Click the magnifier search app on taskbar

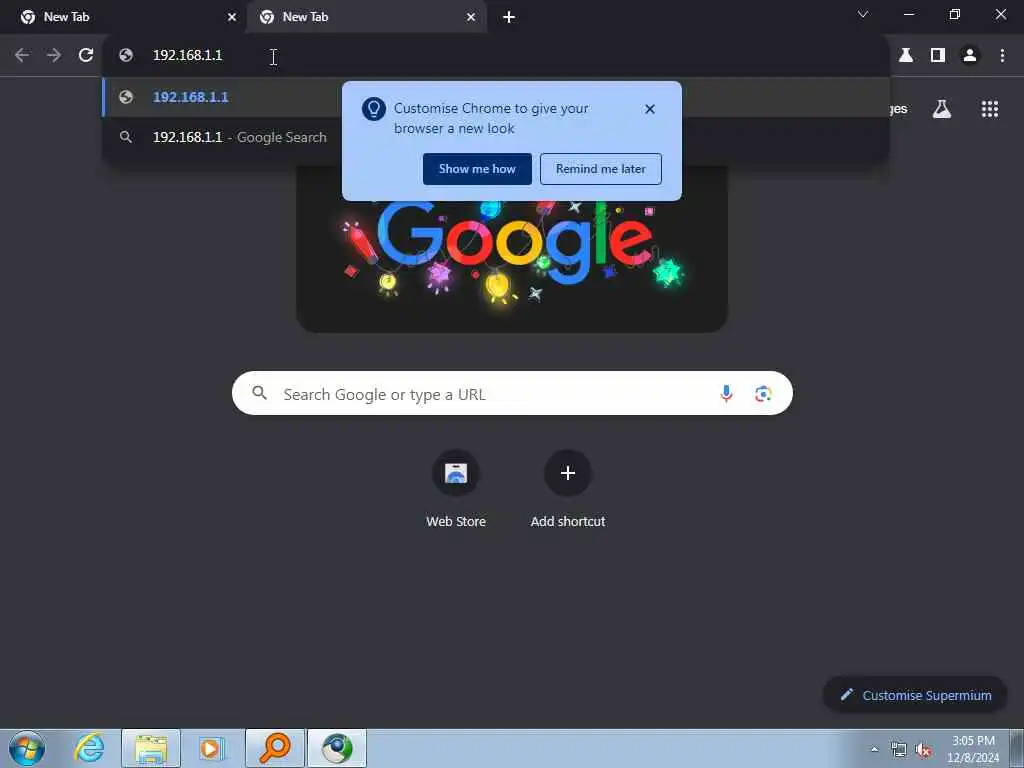point(275,748)
